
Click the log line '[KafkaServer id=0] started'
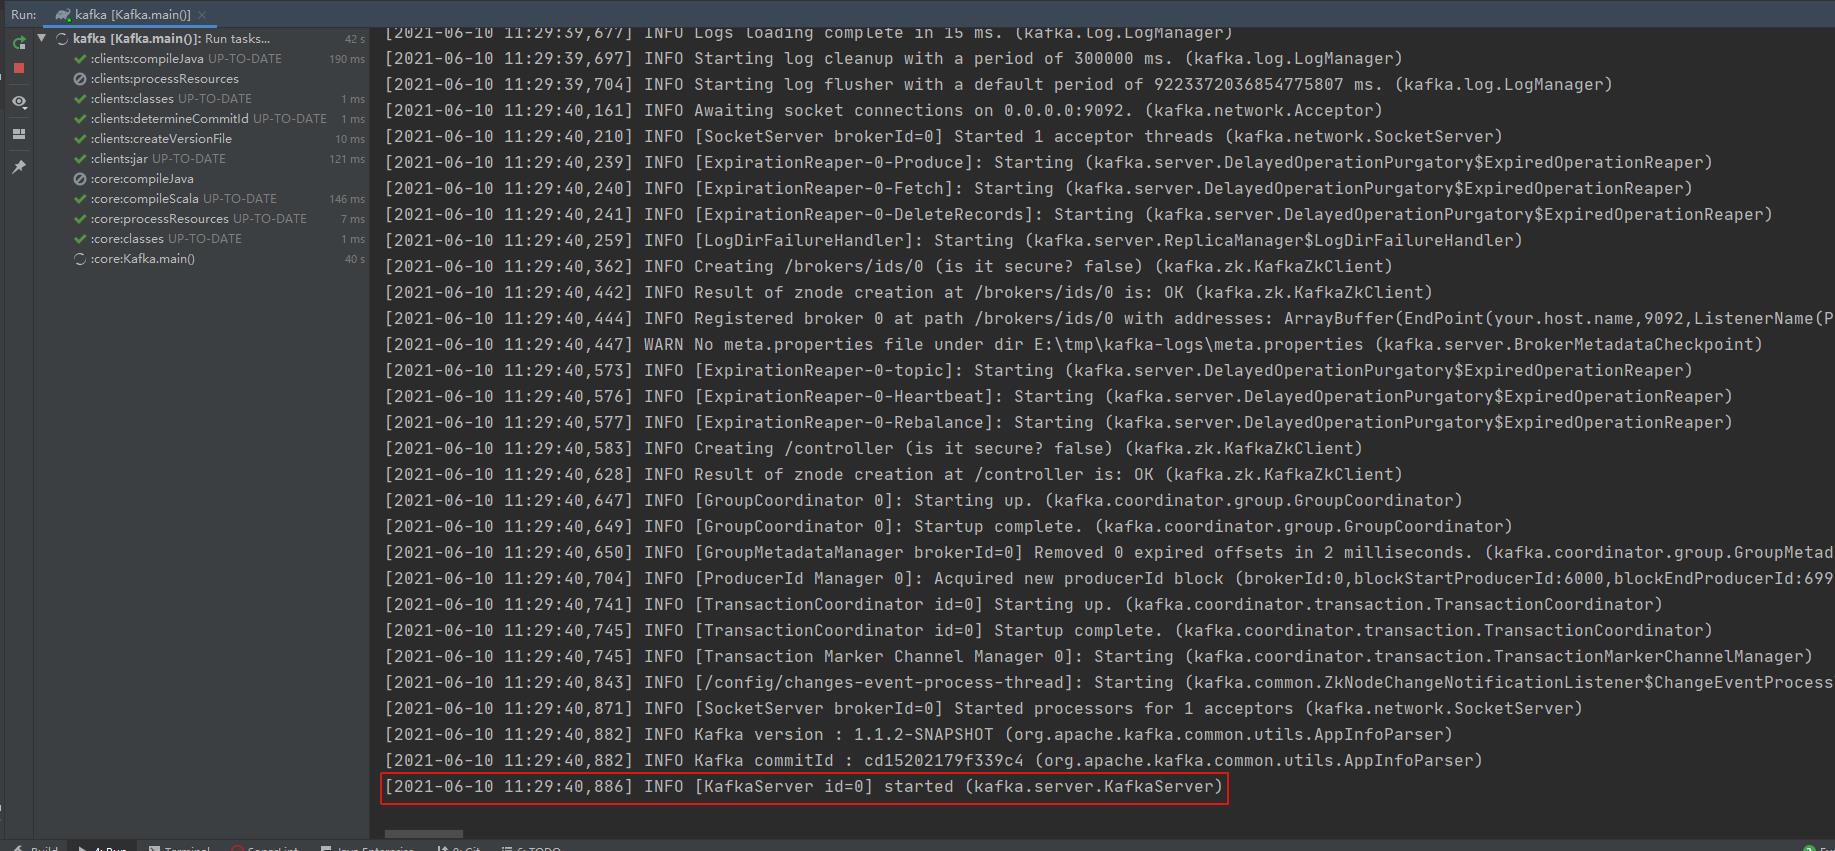[804, 787]
